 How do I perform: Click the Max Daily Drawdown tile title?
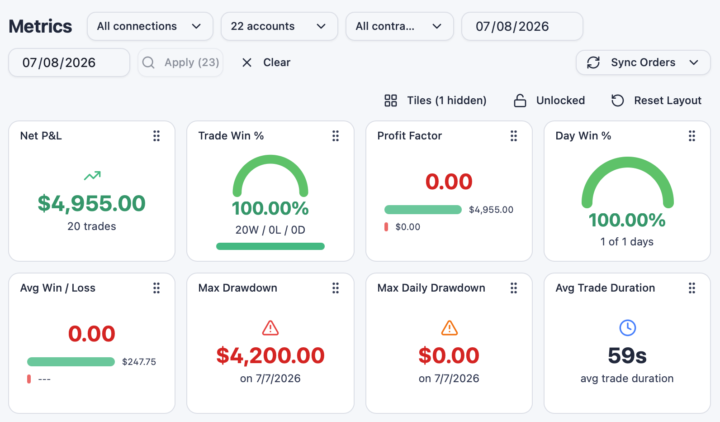click(431, 288)
